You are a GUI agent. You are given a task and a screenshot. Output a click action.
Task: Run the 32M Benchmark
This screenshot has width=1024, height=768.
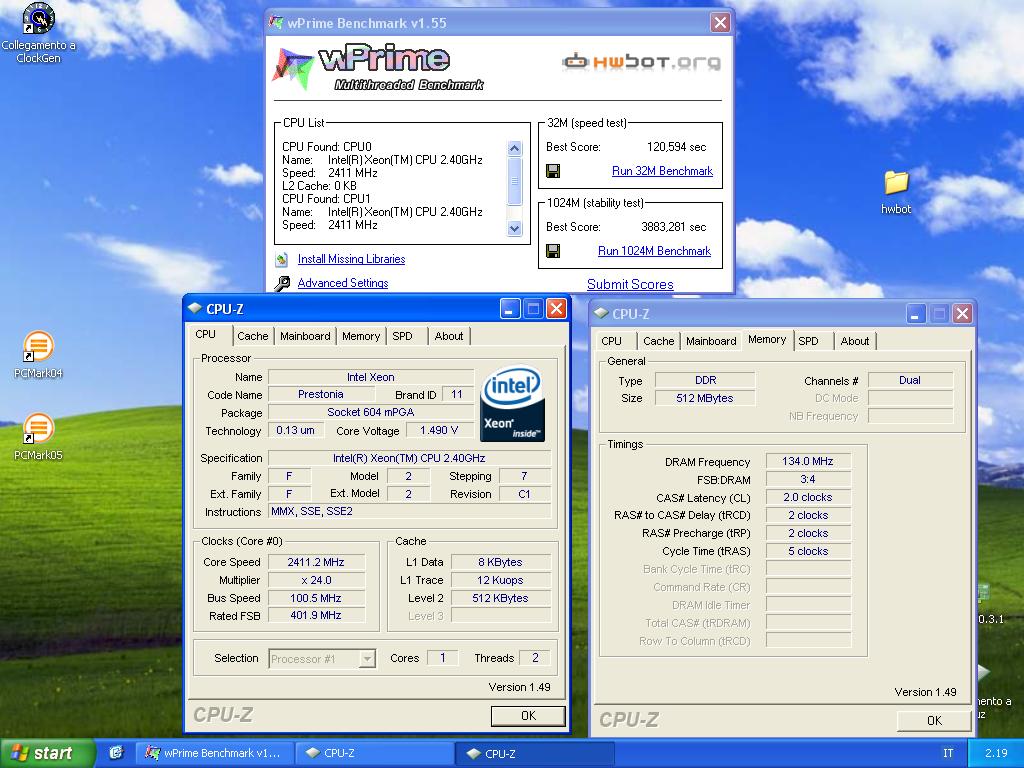click(662, 171)
